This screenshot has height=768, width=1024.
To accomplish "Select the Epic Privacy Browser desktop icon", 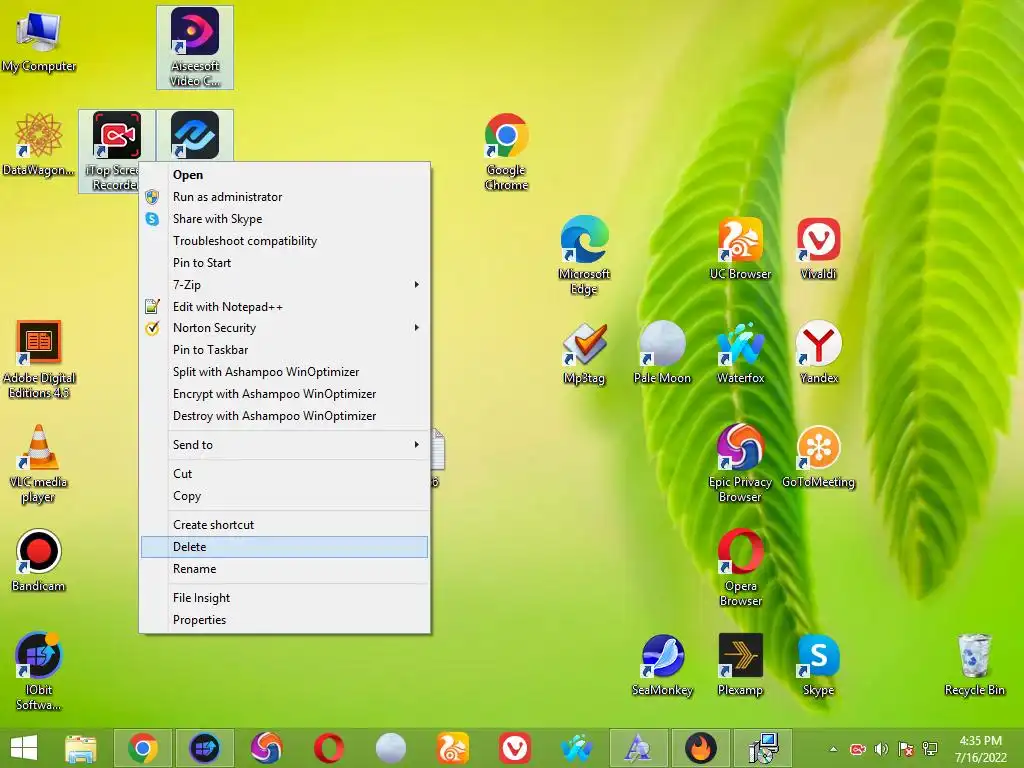I will click(740, 463).
